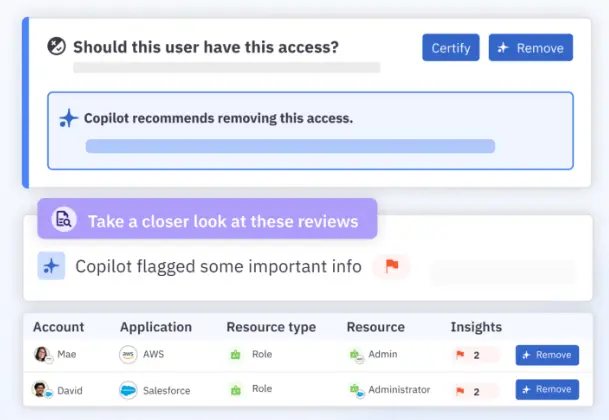609x420 pixels.
Task: Click the red flag icon next to flagged info
Action: click(392, 266)
